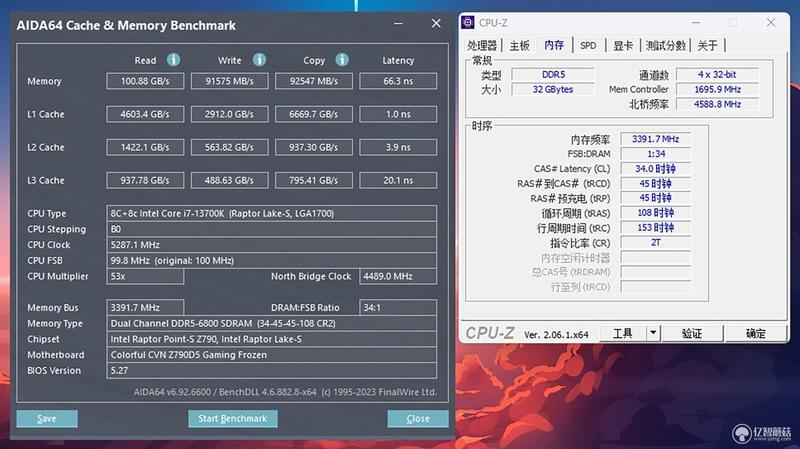Image resolution: width=800 pixels, height=449 pixels.
Task: Click Start Benchmark button
Action: coord(233,418)
